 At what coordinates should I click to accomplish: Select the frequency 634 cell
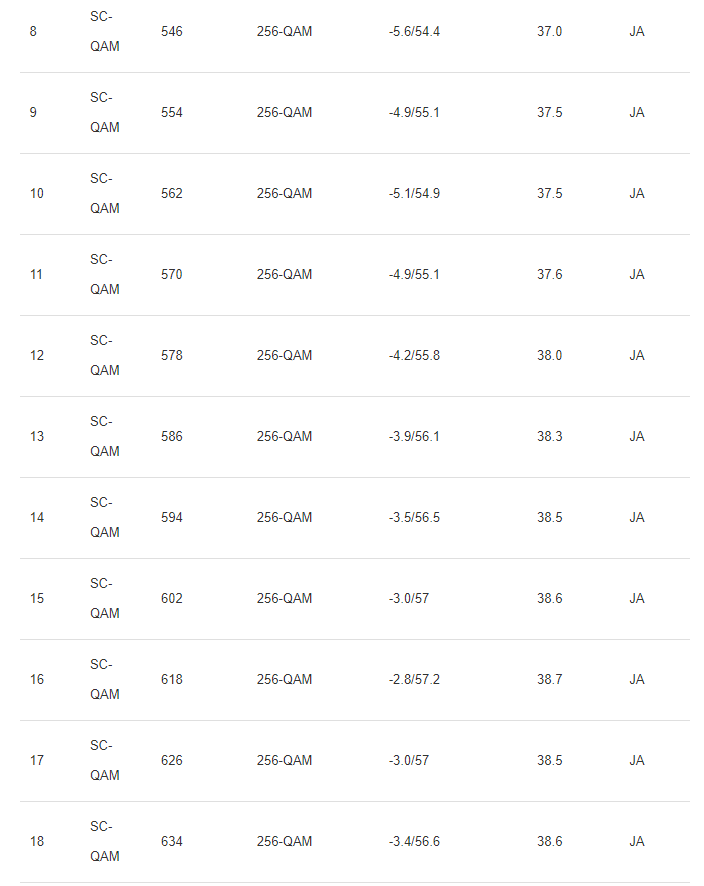pyautogui.click(x=172, y=842)
